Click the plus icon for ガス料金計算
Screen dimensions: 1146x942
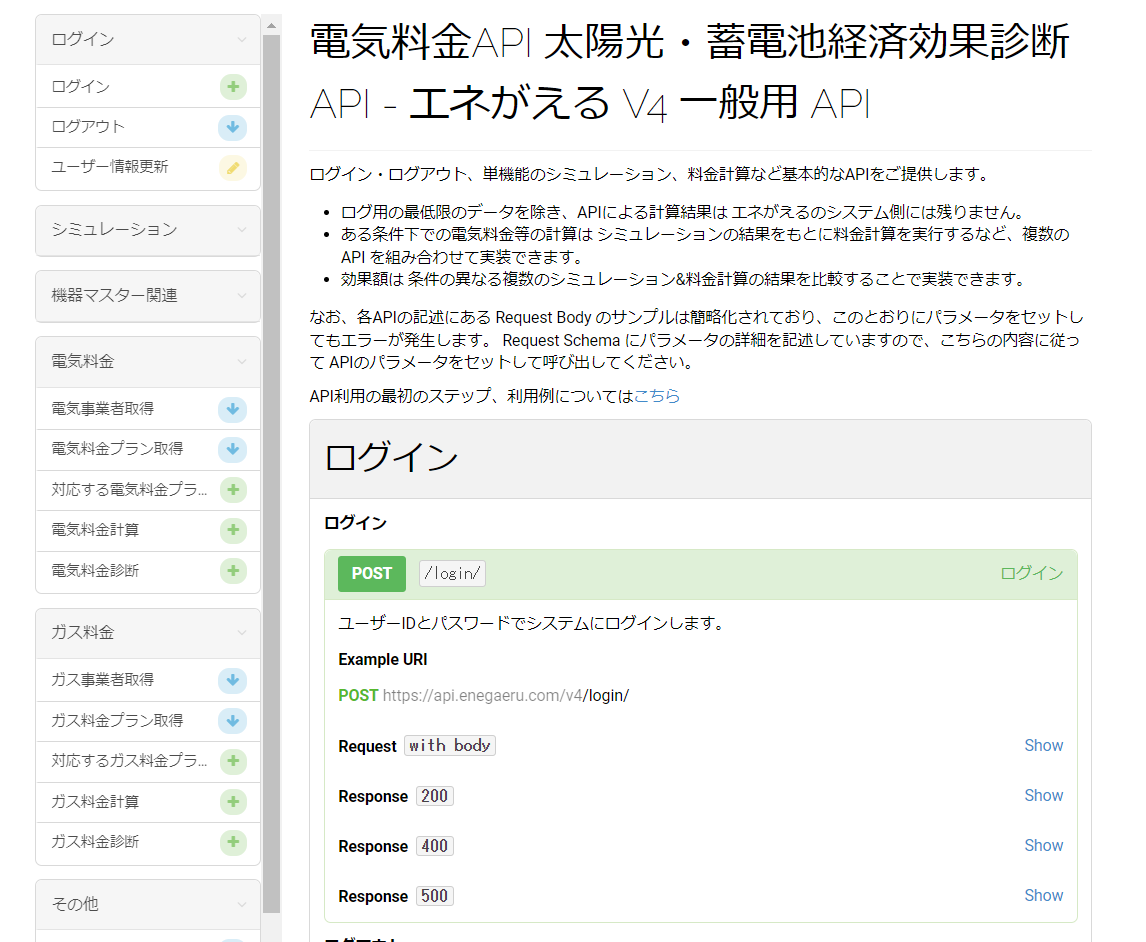click(x=233, y=802)
